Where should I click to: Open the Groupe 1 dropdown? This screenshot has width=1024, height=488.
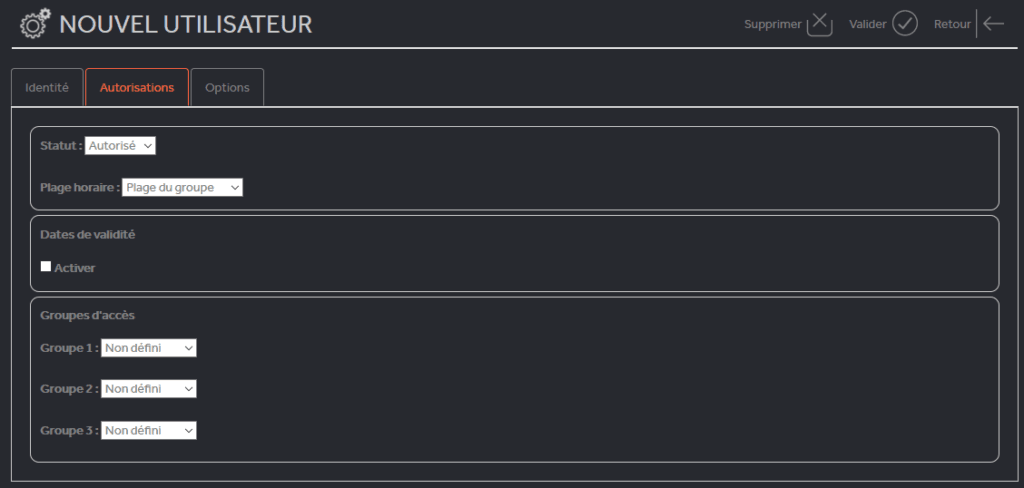click(148, 348)
